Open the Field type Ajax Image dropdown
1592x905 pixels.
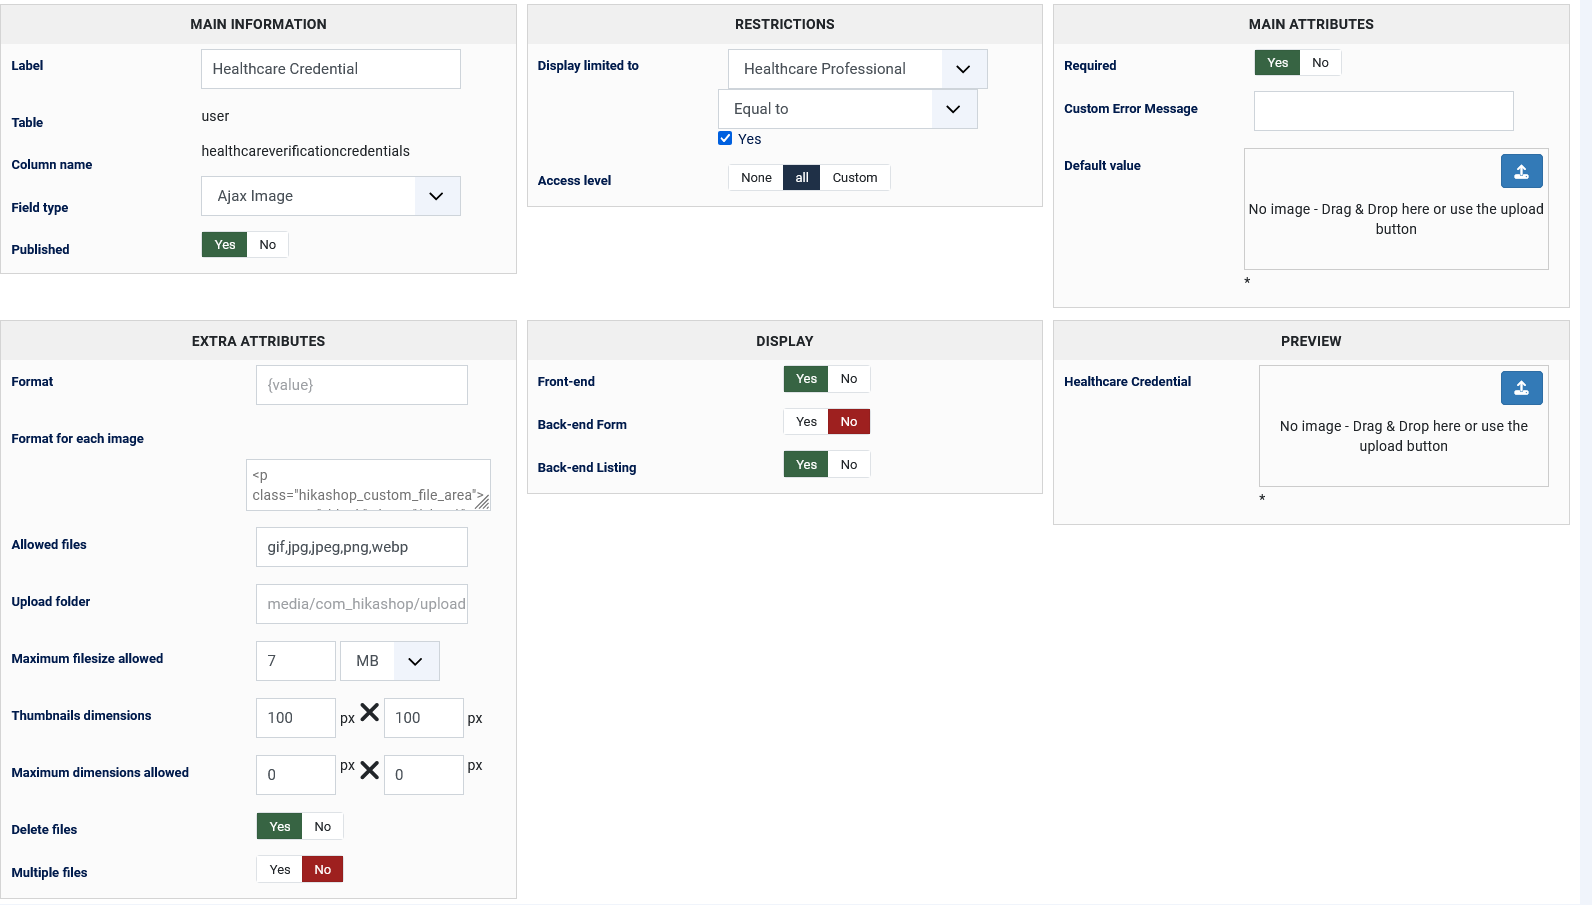tap(330, 196)
